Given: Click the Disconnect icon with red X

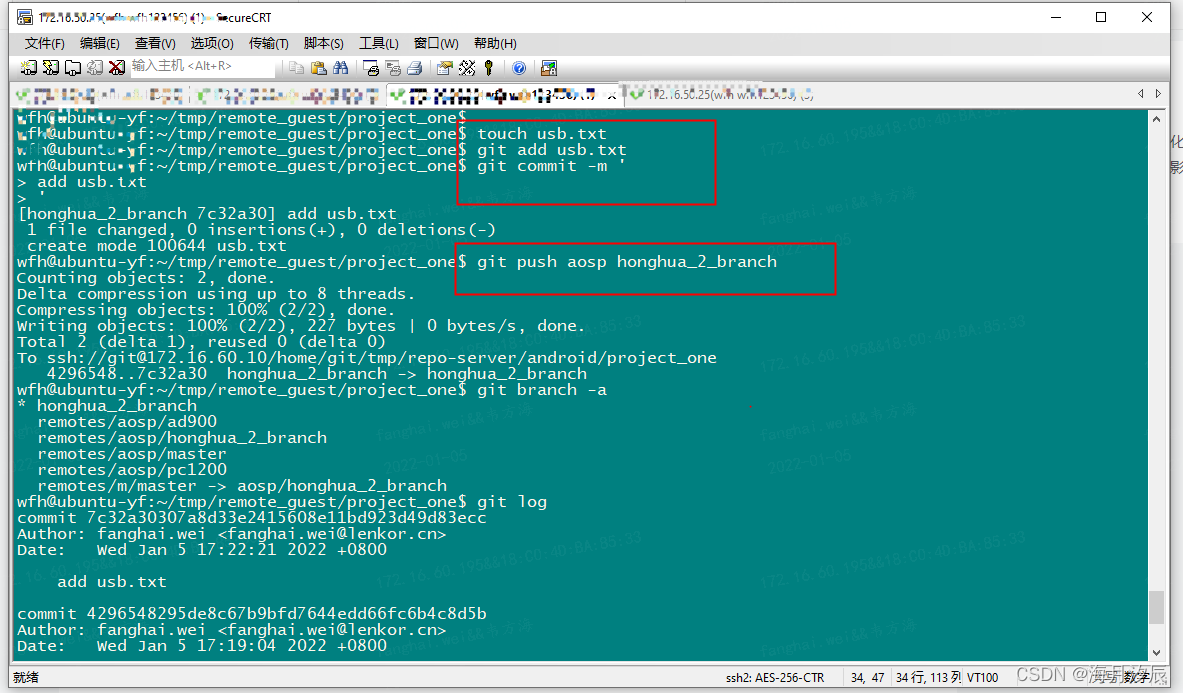Looking at the screenshot, I should [116, 68].
